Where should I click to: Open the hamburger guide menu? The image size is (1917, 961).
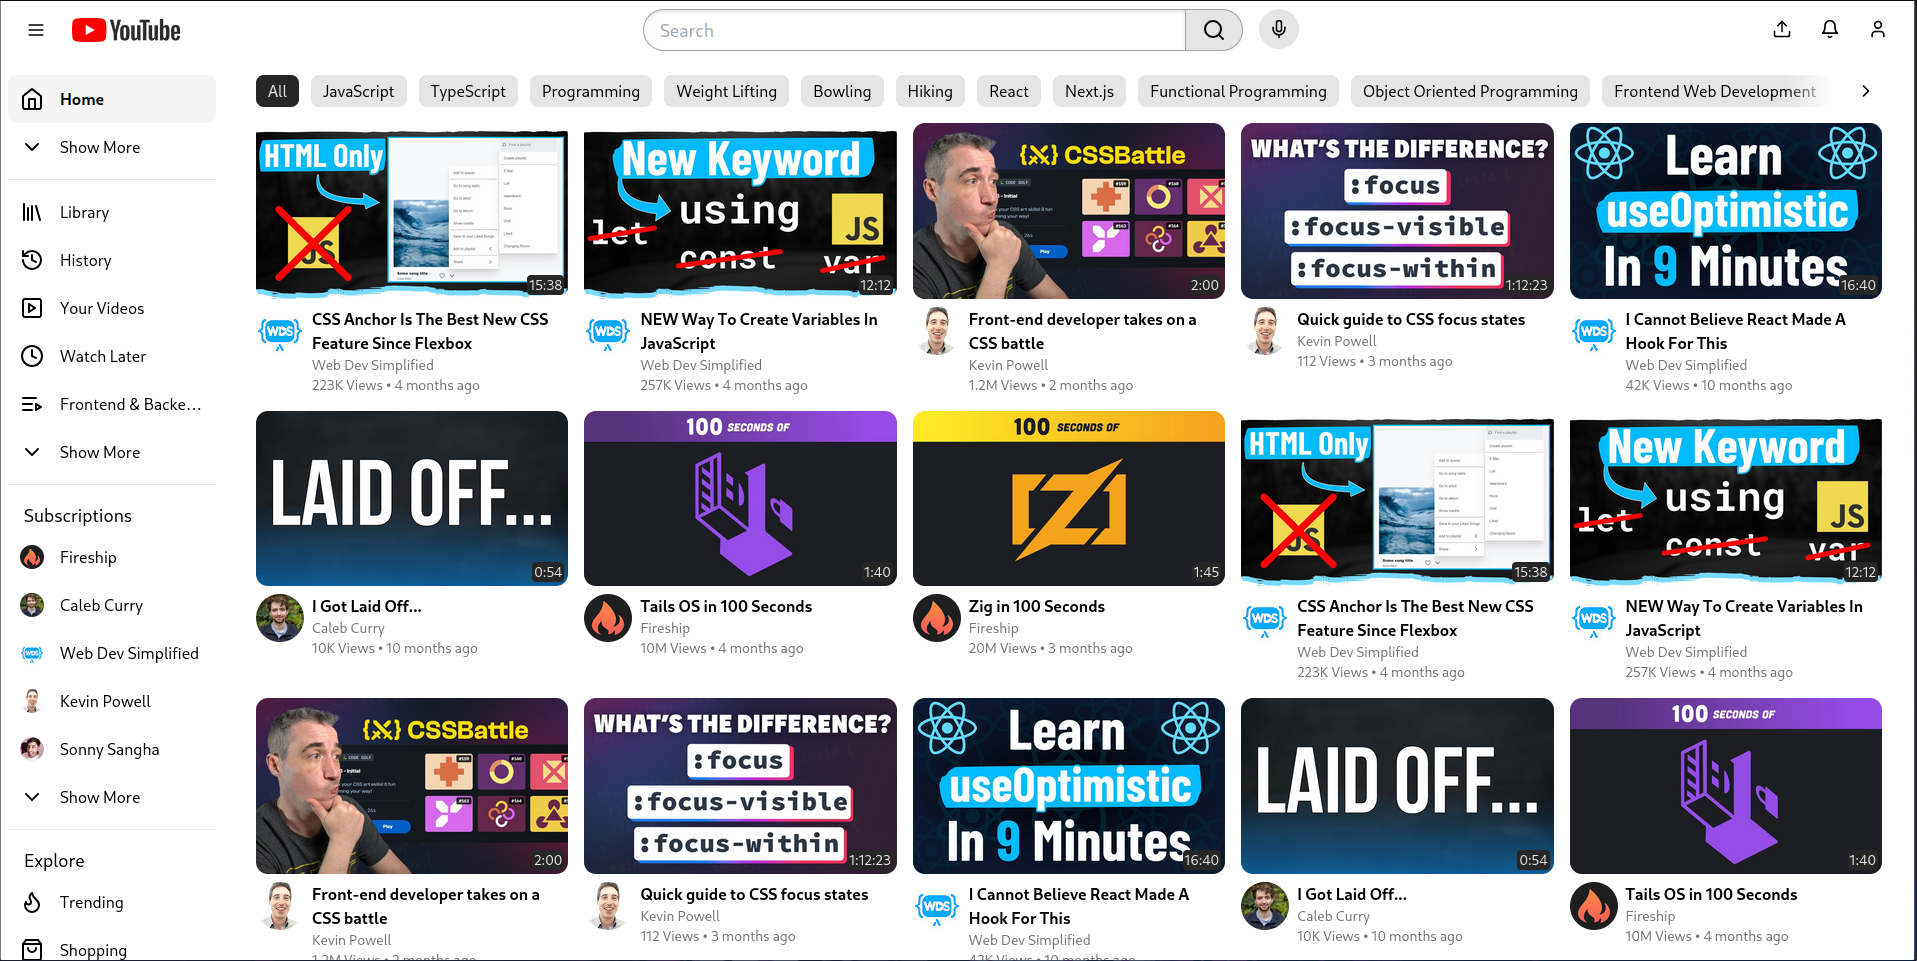pyautogui.click(x=36, y=30)
